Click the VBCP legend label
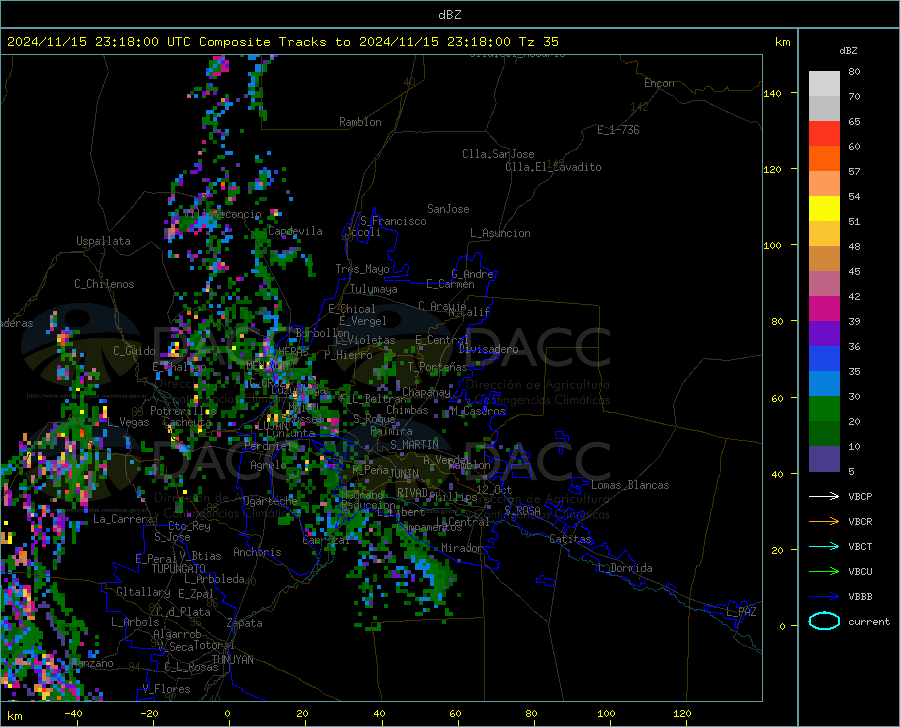The height and width of the screenshot is (727, 900). point(860,496)
